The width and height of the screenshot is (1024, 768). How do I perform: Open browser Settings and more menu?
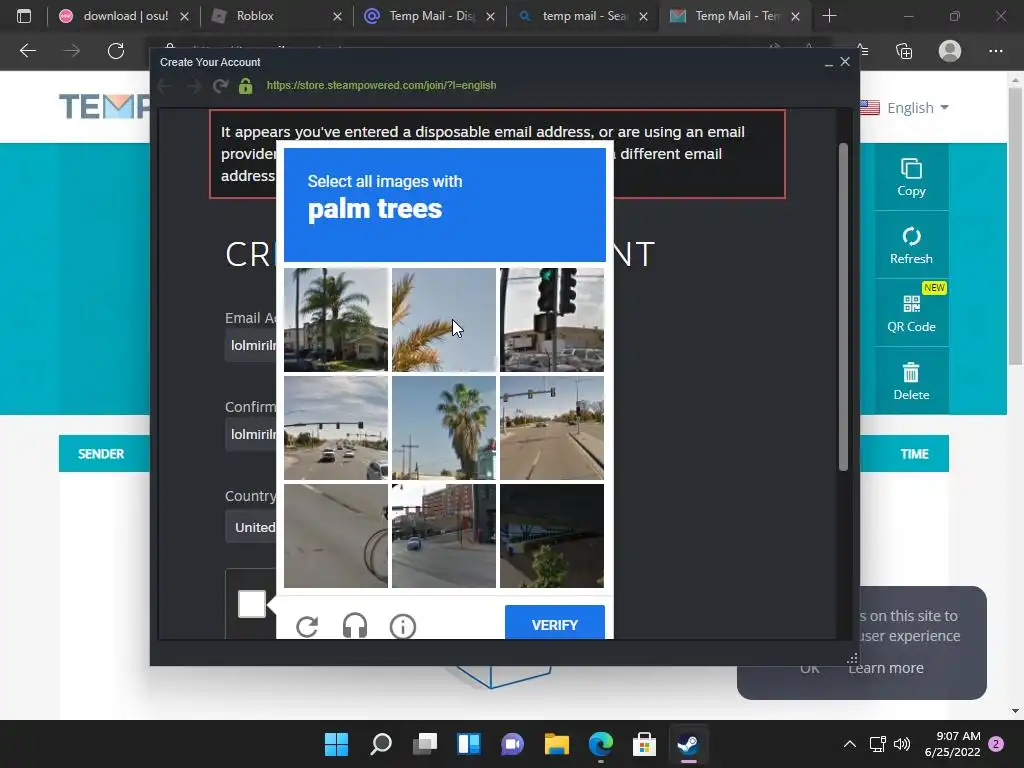pyautogui.click(x=995, y=51)
